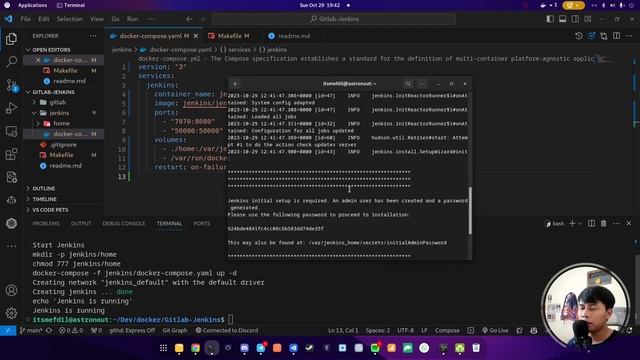
Task: Click scrollbar in floating terminal window
Action: (470, 211)
